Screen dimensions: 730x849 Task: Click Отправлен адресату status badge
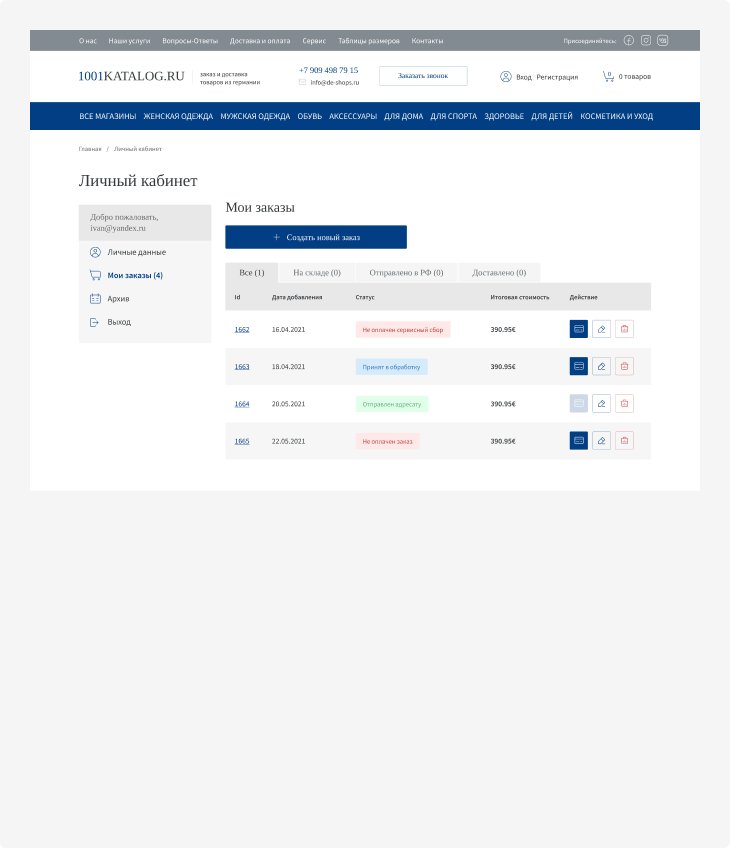[392, 404]
